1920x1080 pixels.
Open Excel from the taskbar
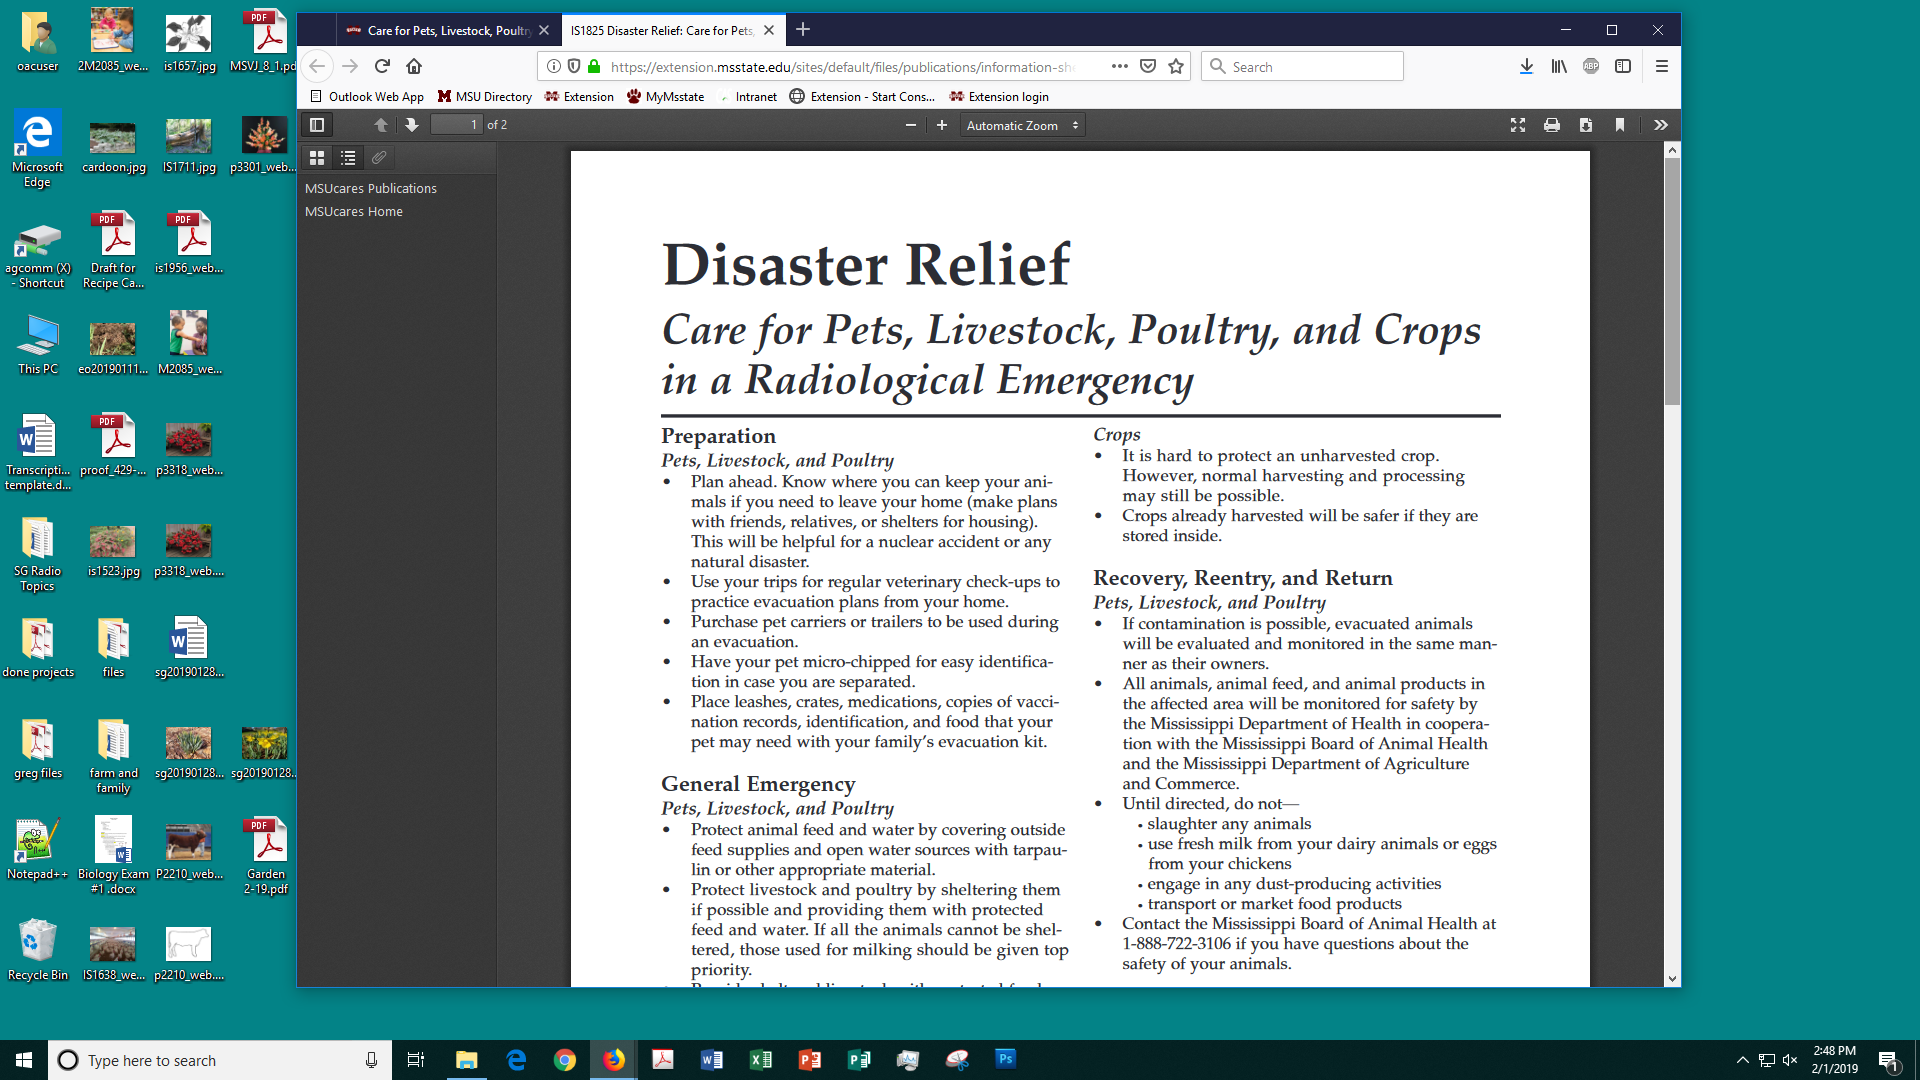[x=761, y=1060]
